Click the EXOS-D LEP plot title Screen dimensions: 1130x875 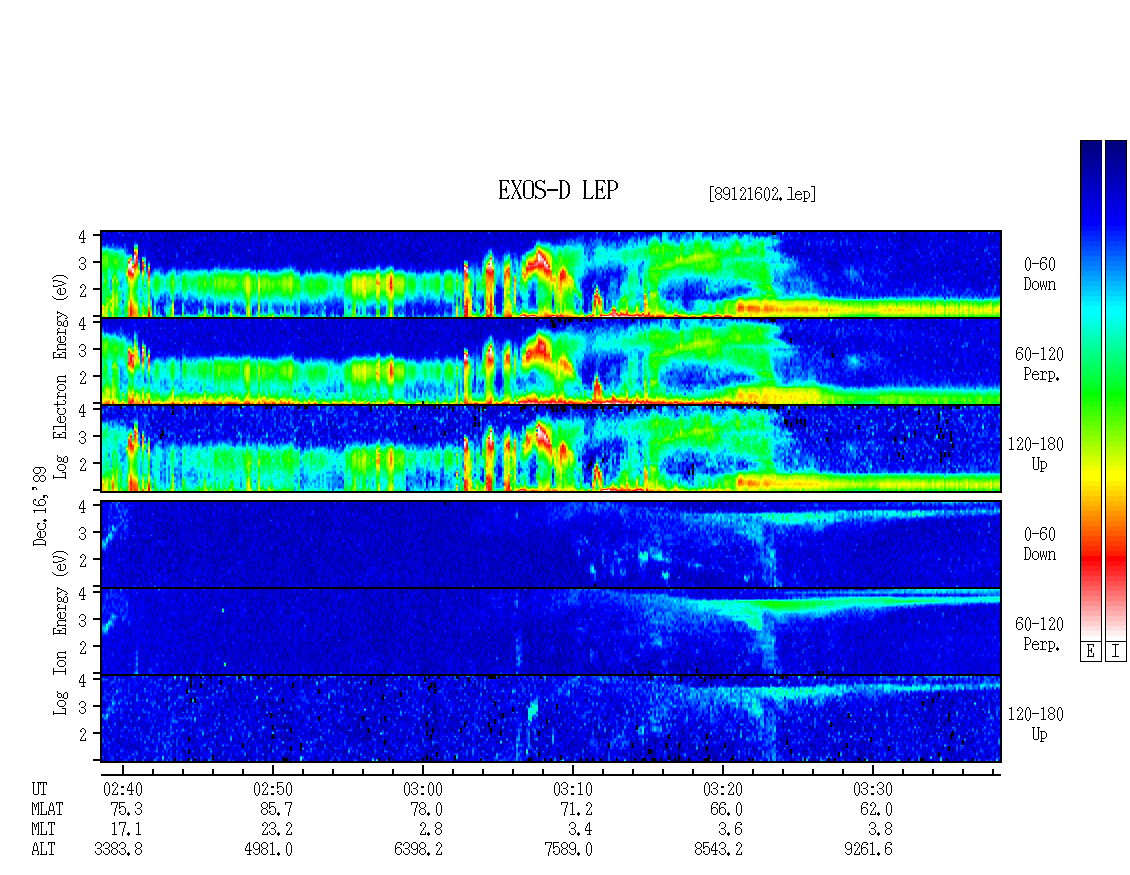click(558, 191)
